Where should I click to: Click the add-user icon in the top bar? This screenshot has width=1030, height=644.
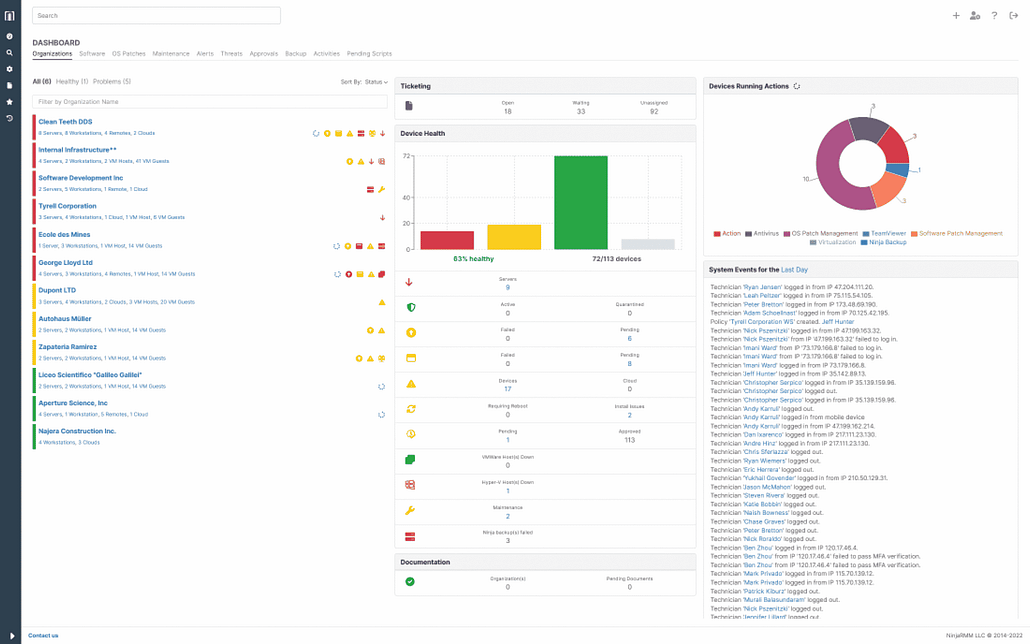[975, 15]
